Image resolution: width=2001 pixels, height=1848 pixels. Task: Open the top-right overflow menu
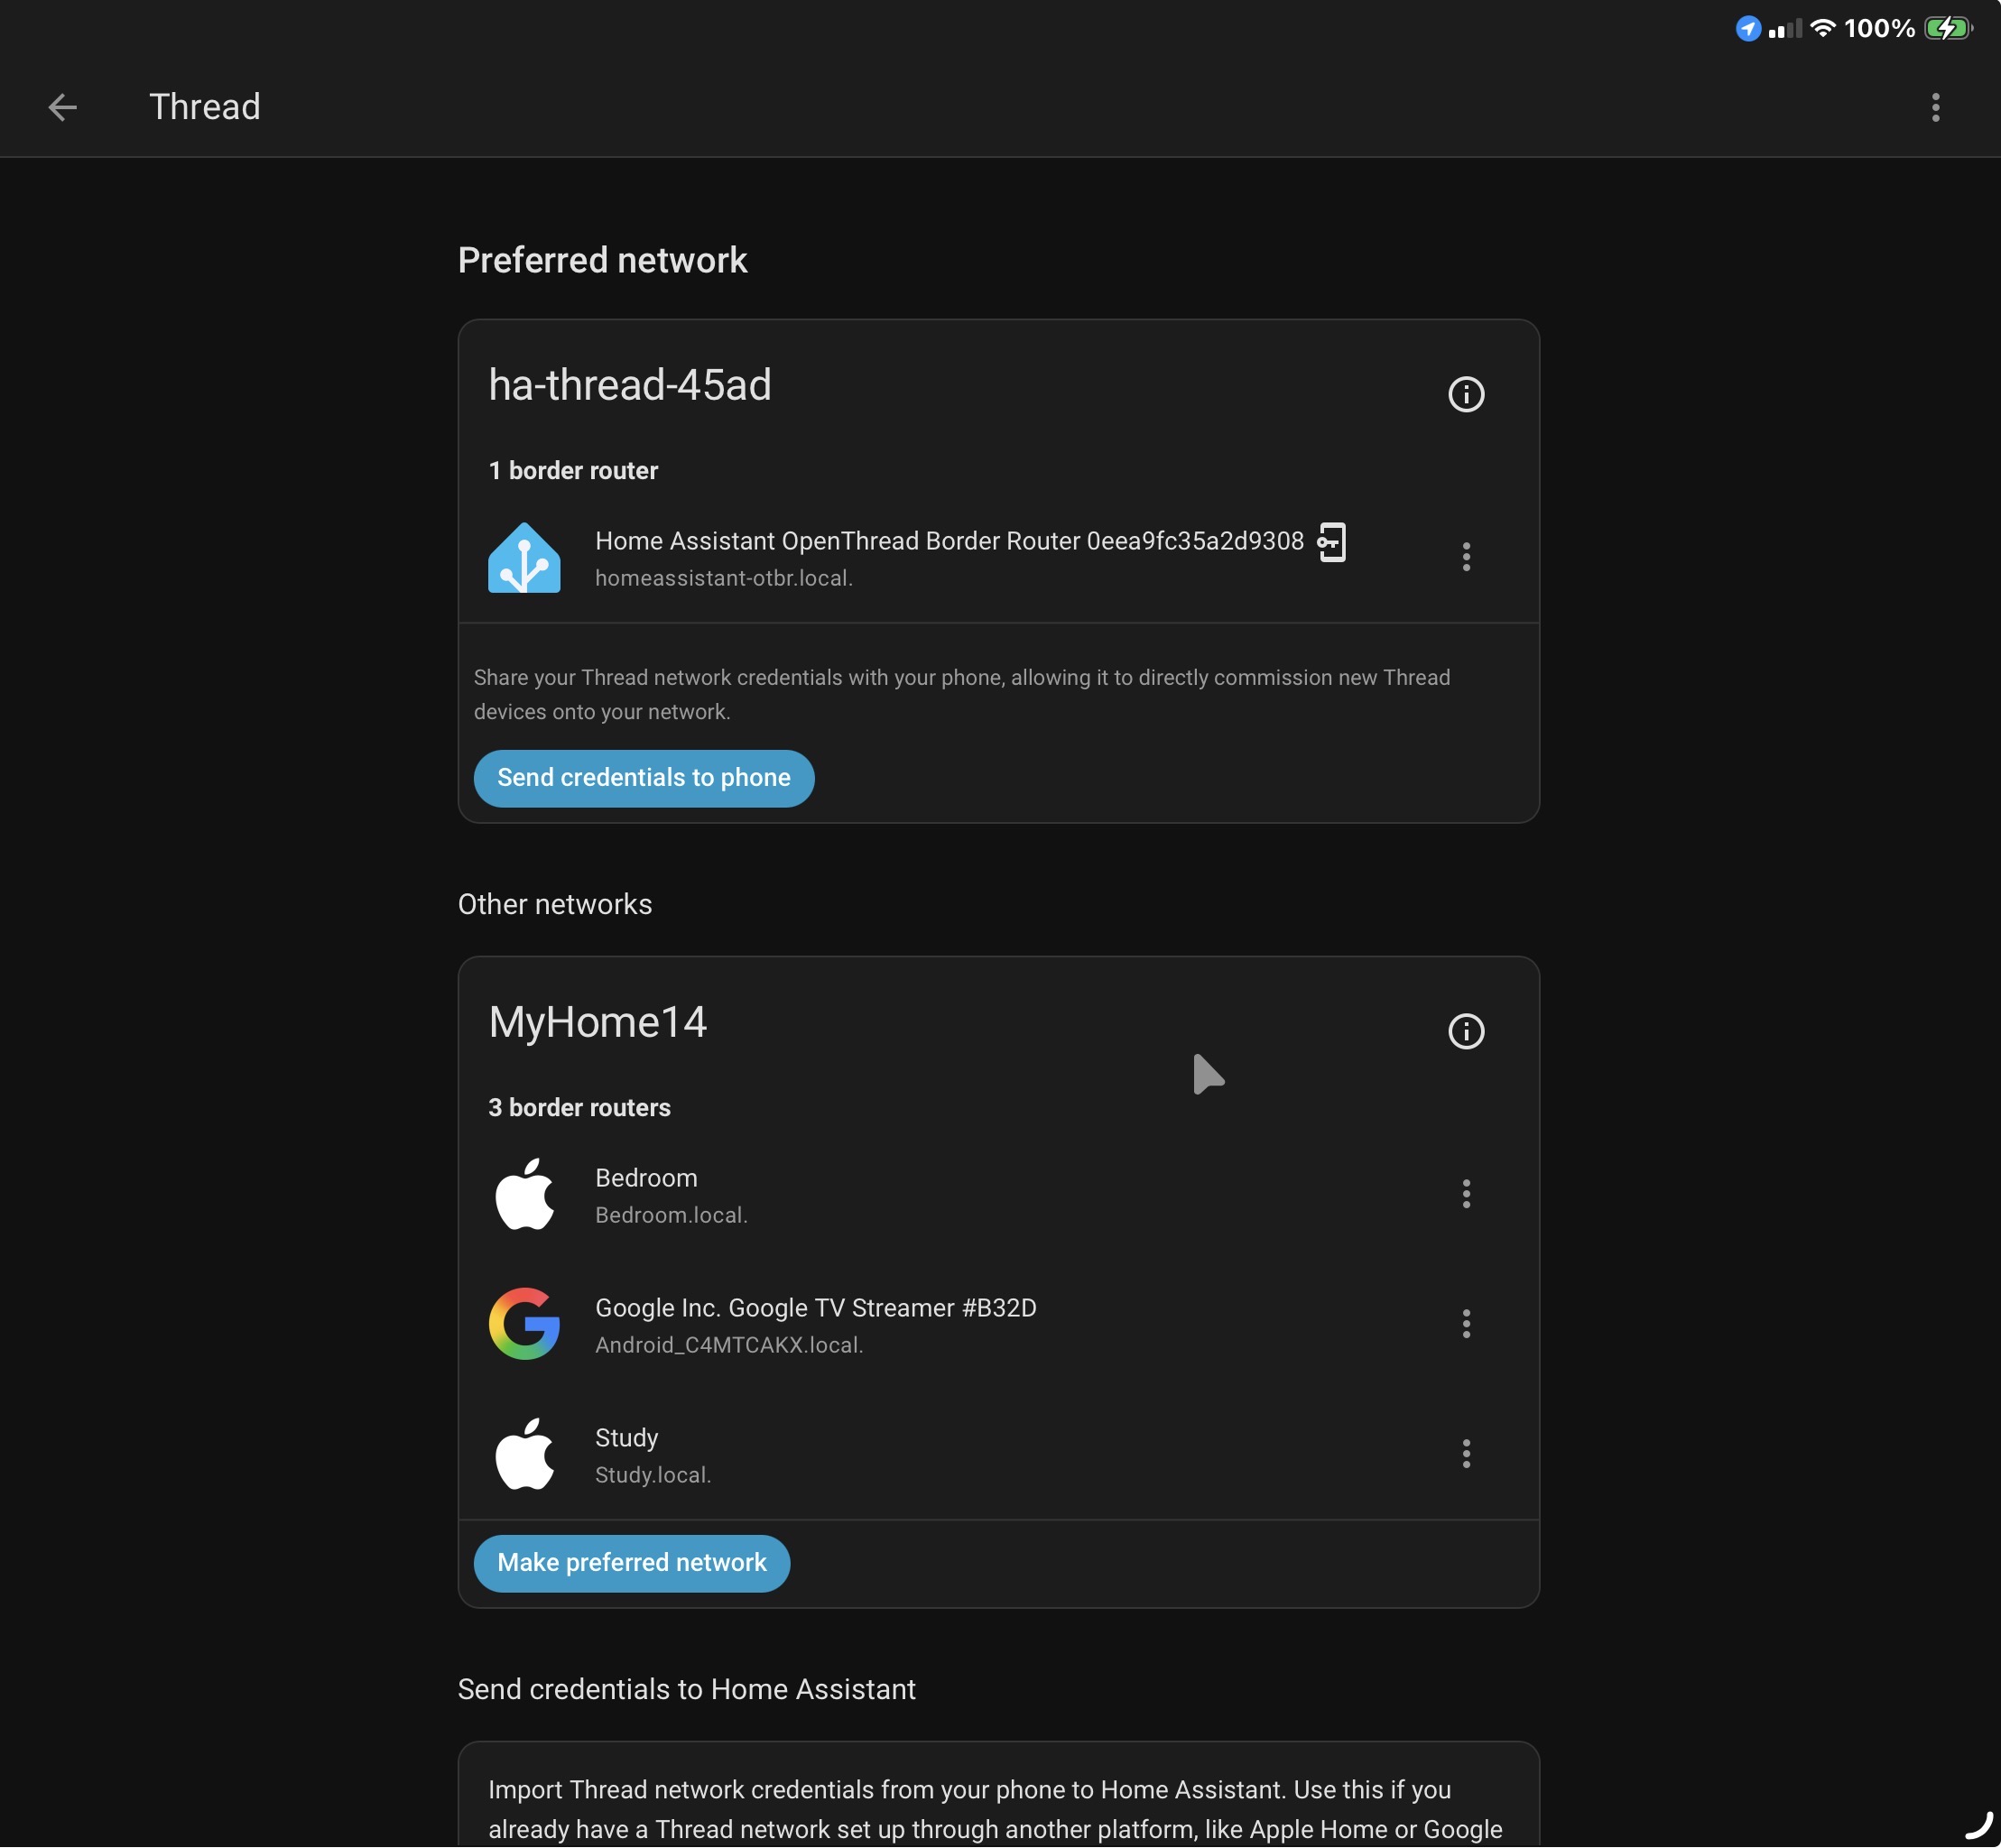[1935, 107]
